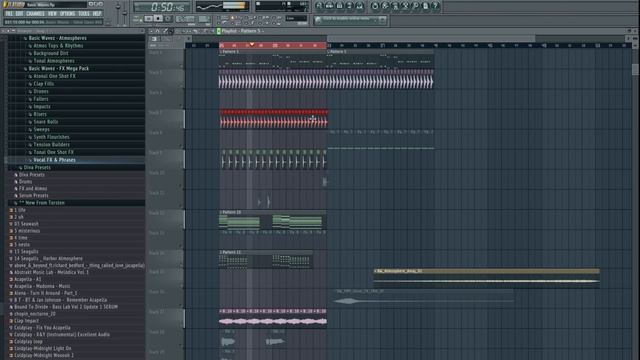Select the 'chopin_nocturne_20' file
The image size is (640, 360).
(34, 314)
